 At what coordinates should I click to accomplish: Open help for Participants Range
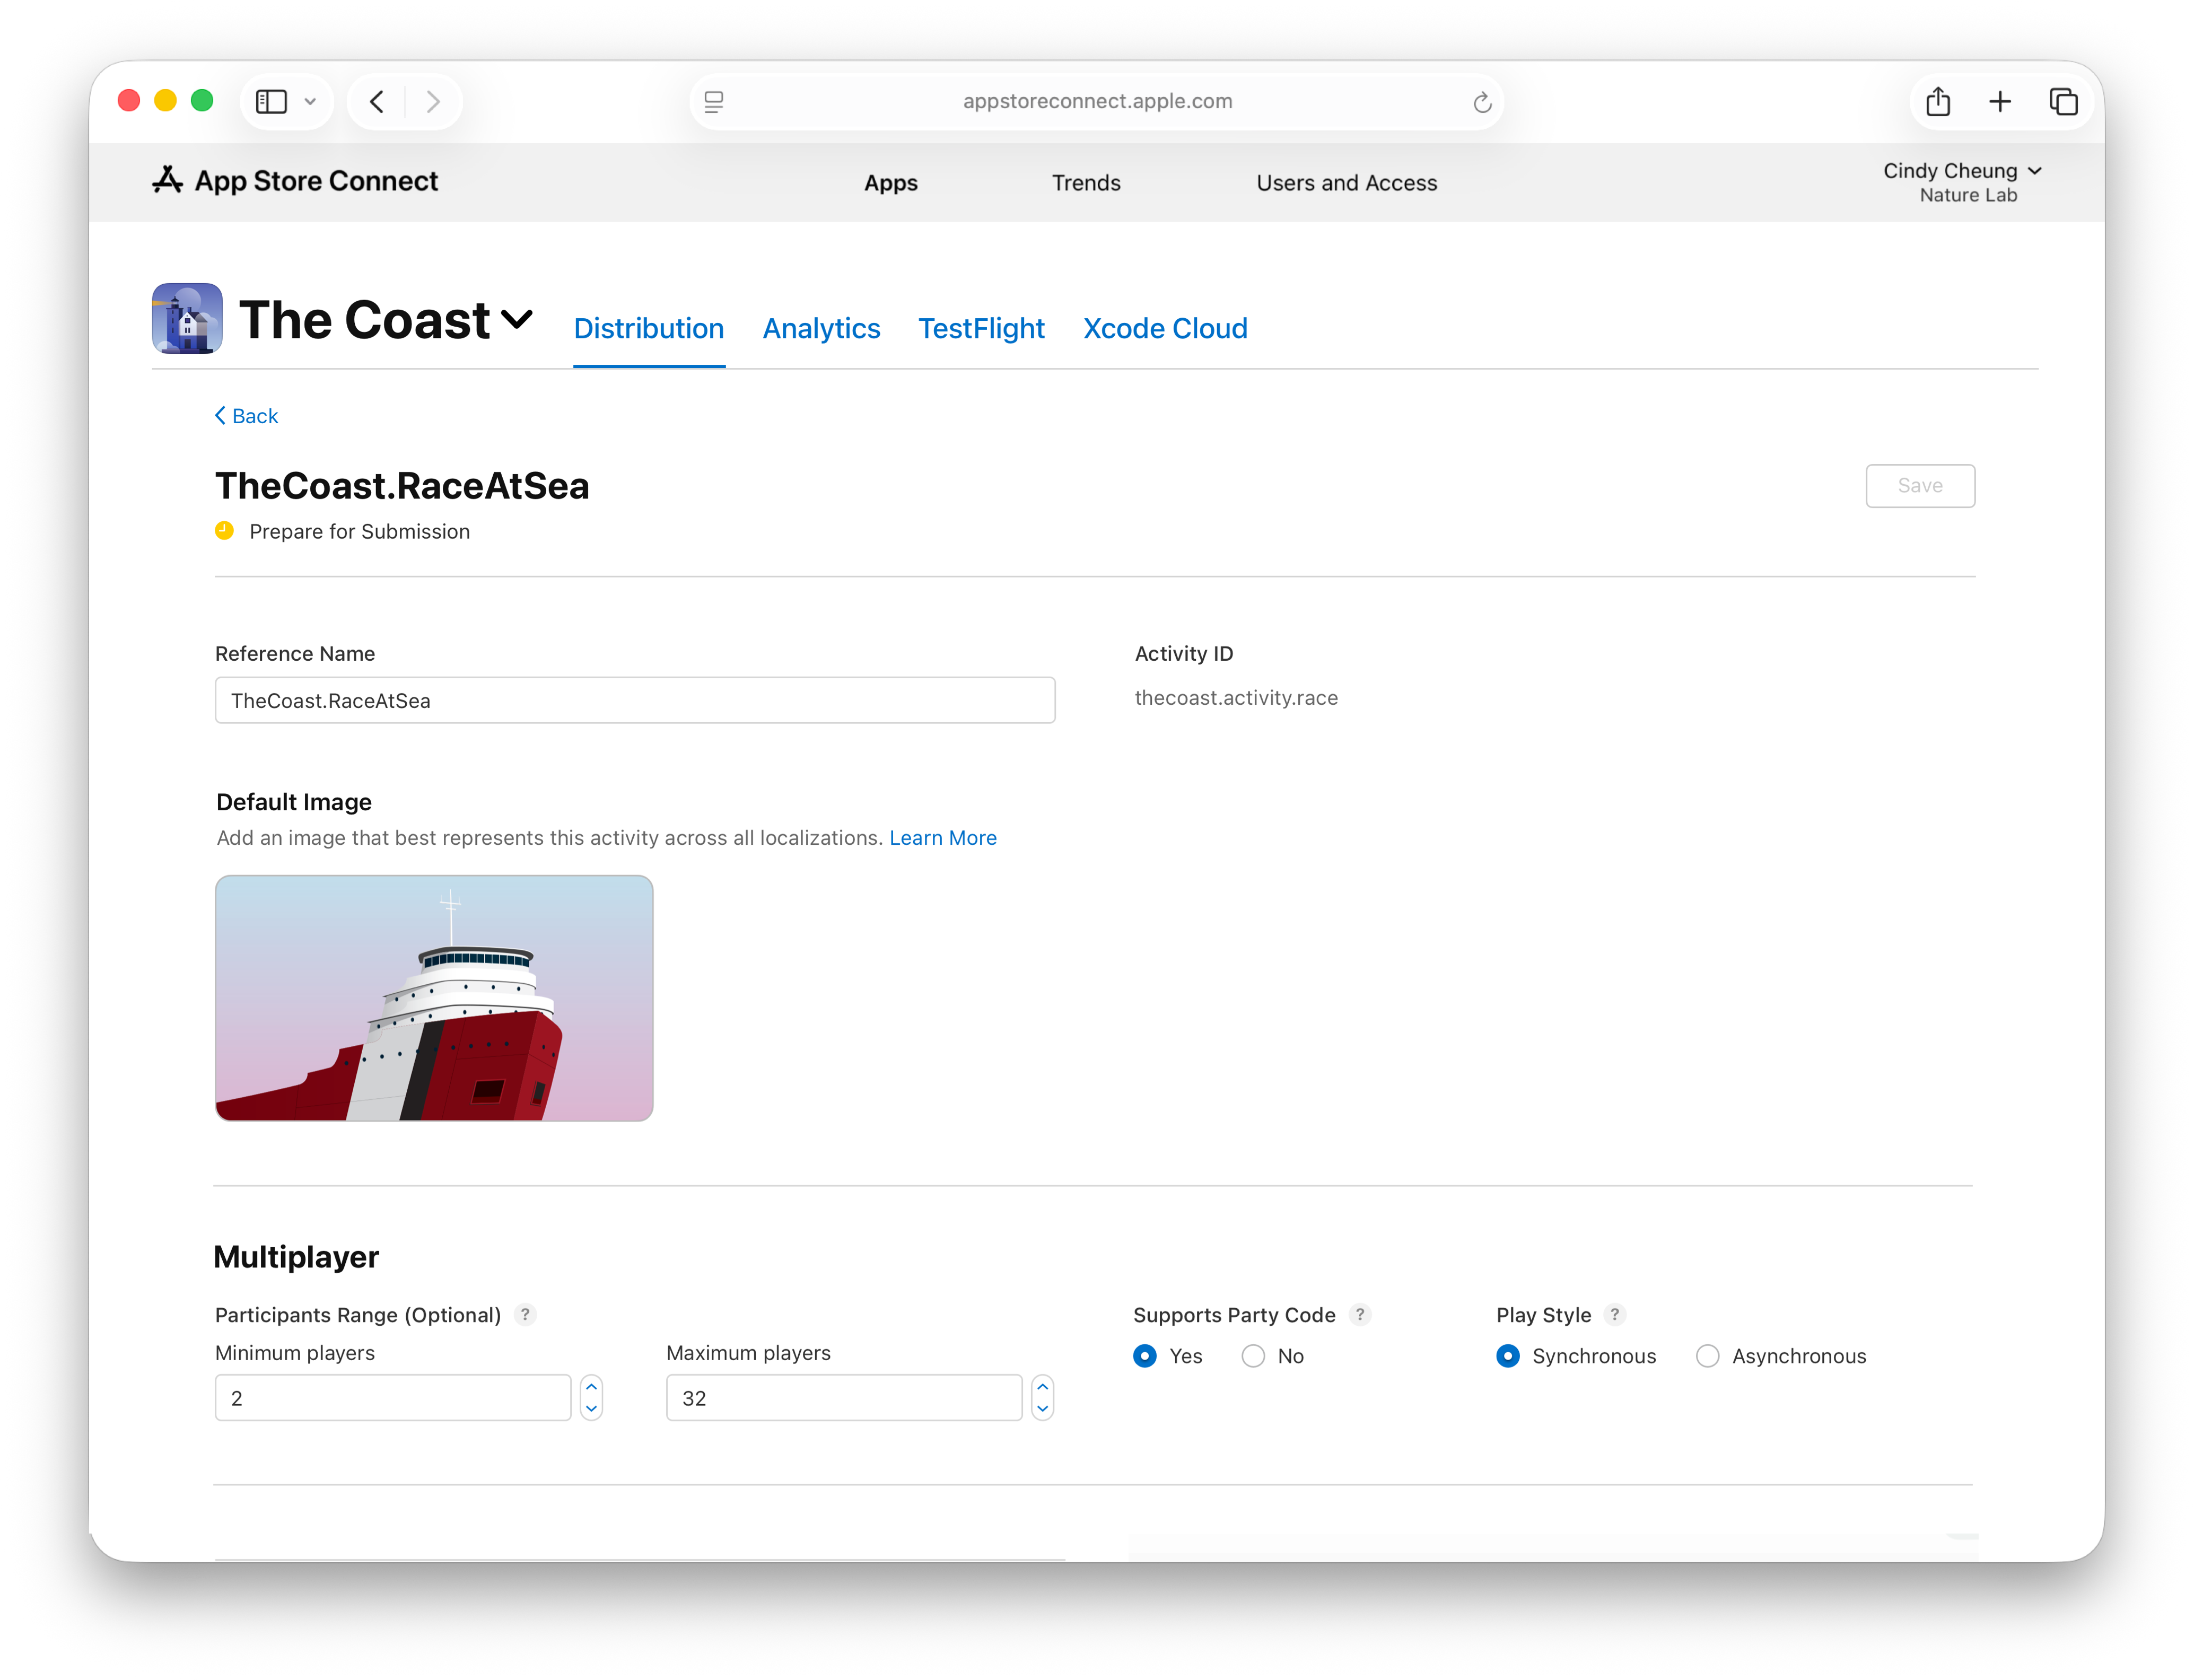click(526, 1315)
